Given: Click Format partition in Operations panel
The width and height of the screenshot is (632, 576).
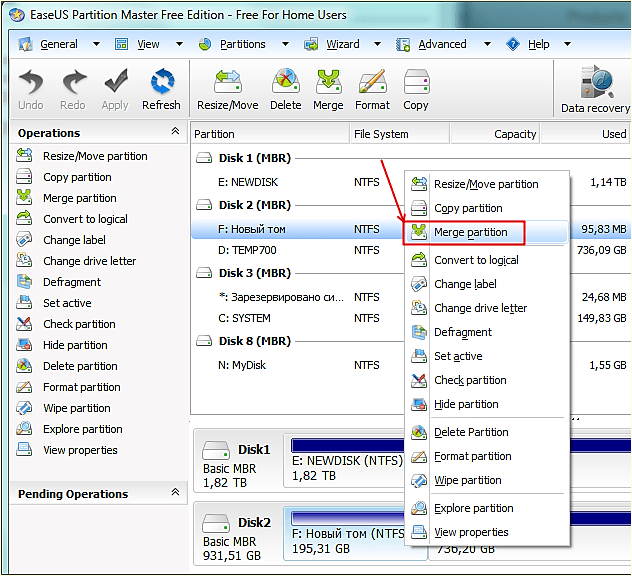Looking at the screenshot, I should (68, 387).
